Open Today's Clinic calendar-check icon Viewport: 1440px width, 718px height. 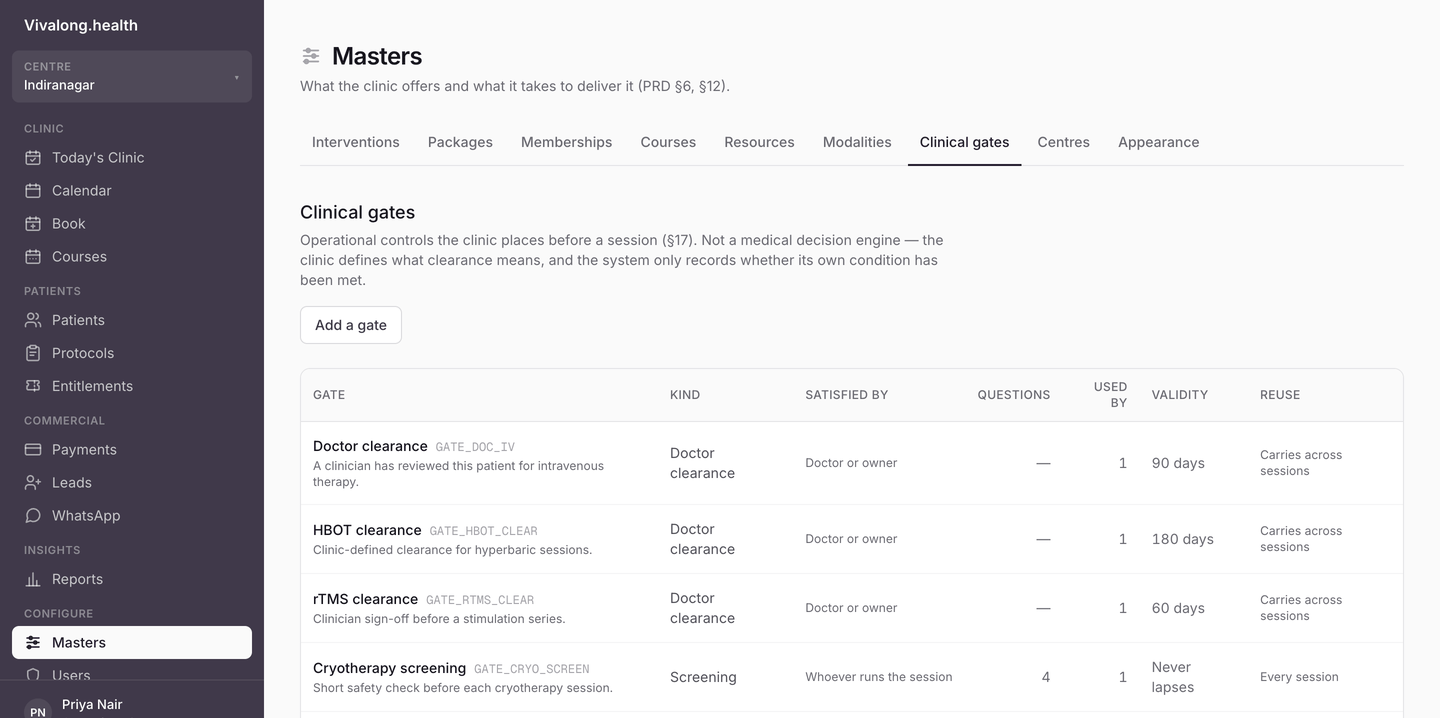coord(33,157)
